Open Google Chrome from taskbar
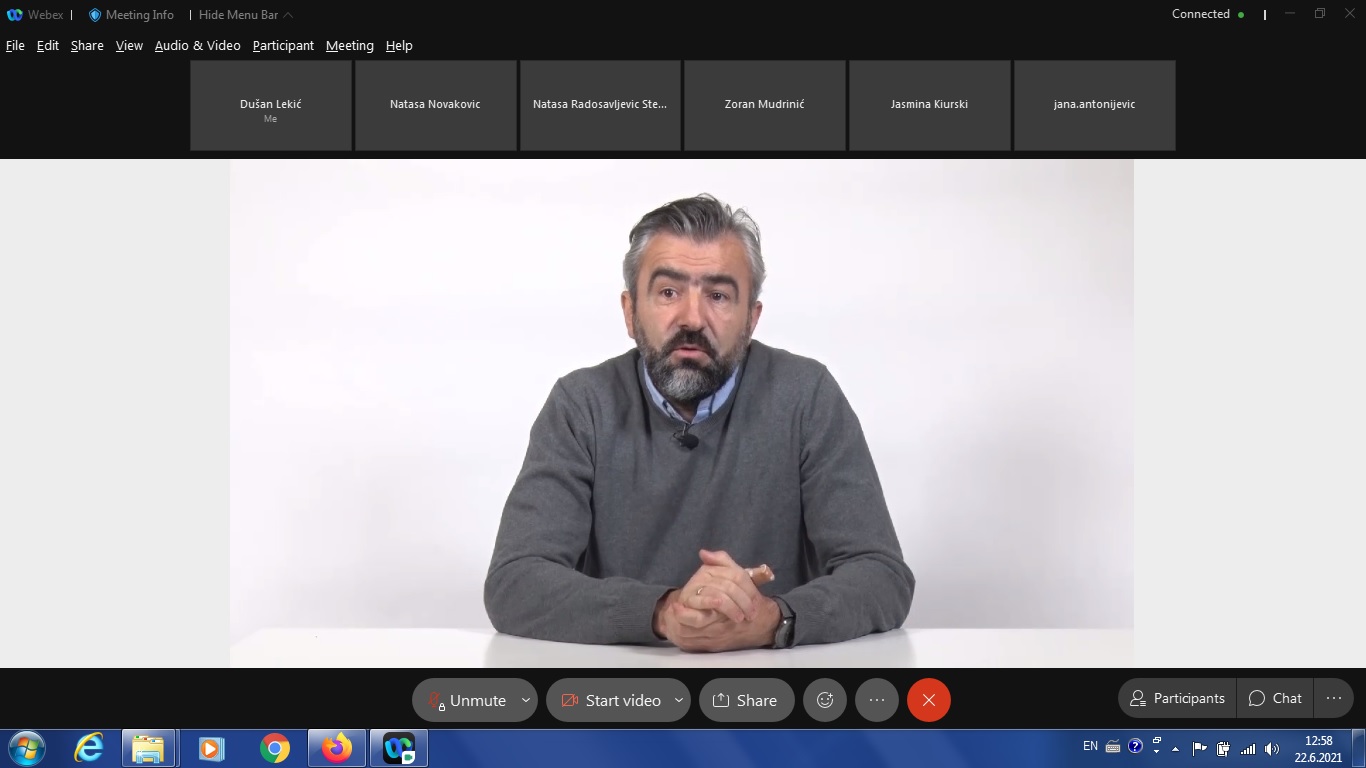The height and width of the screenshot is (768, 1366). coord(274,748)
